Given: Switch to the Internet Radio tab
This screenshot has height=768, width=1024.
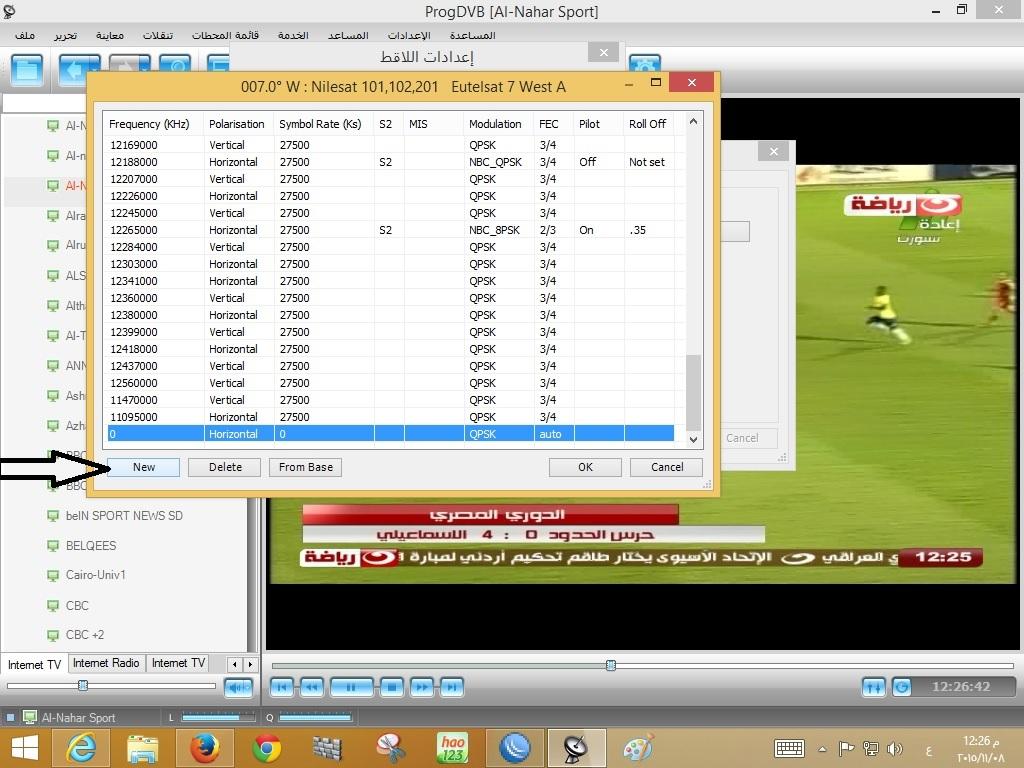Looking at the screenshot, I should click(106, 663).
